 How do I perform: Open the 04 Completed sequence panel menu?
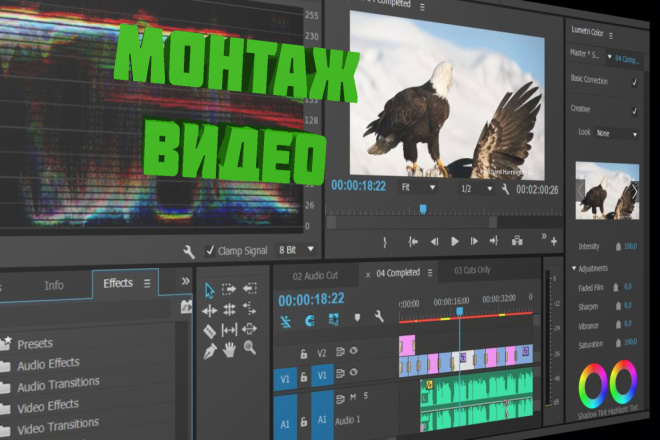[x=430, y=273]
